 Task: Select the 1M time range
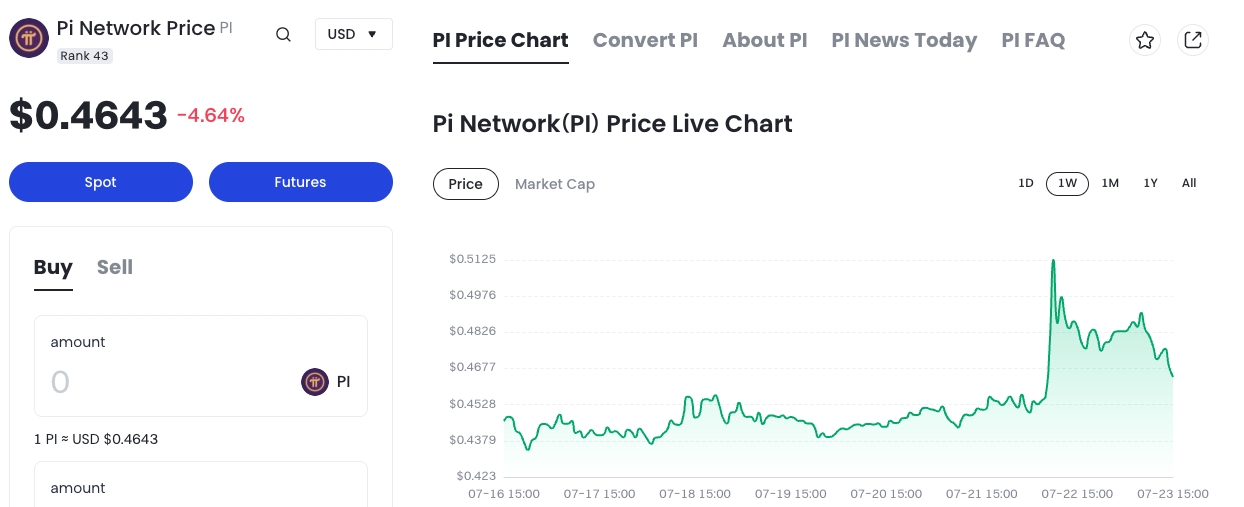[x=1110, y=183]
